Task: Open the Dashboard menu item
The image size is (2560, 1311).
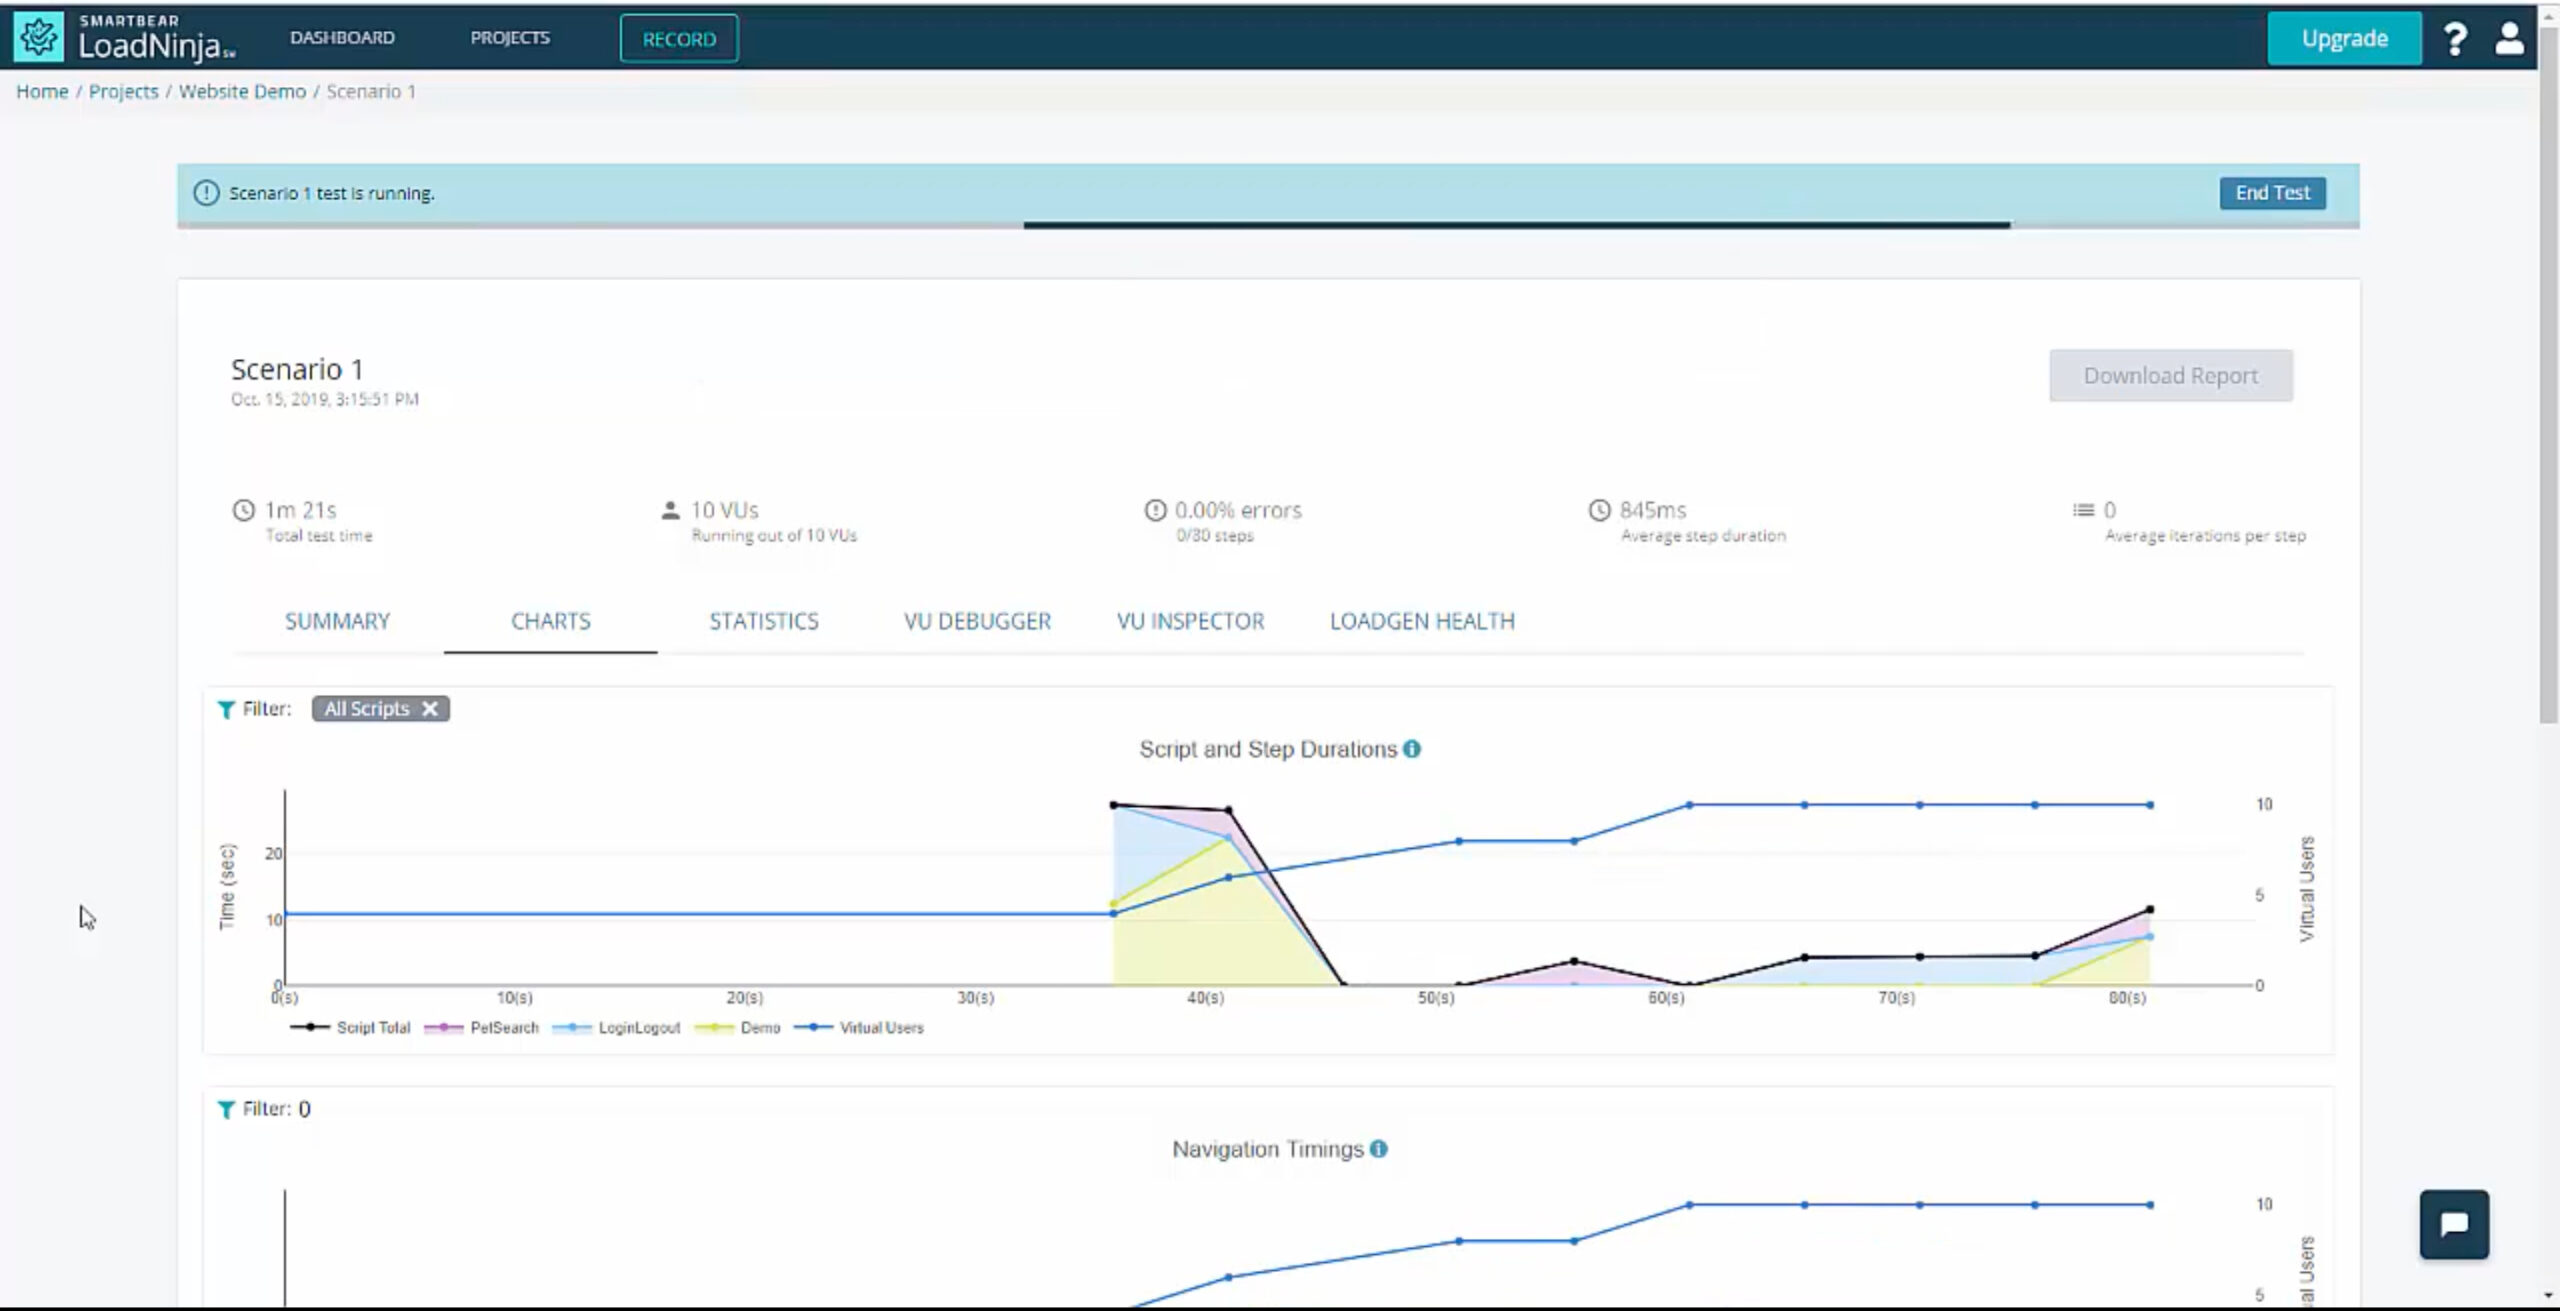Action: point(342,37)
